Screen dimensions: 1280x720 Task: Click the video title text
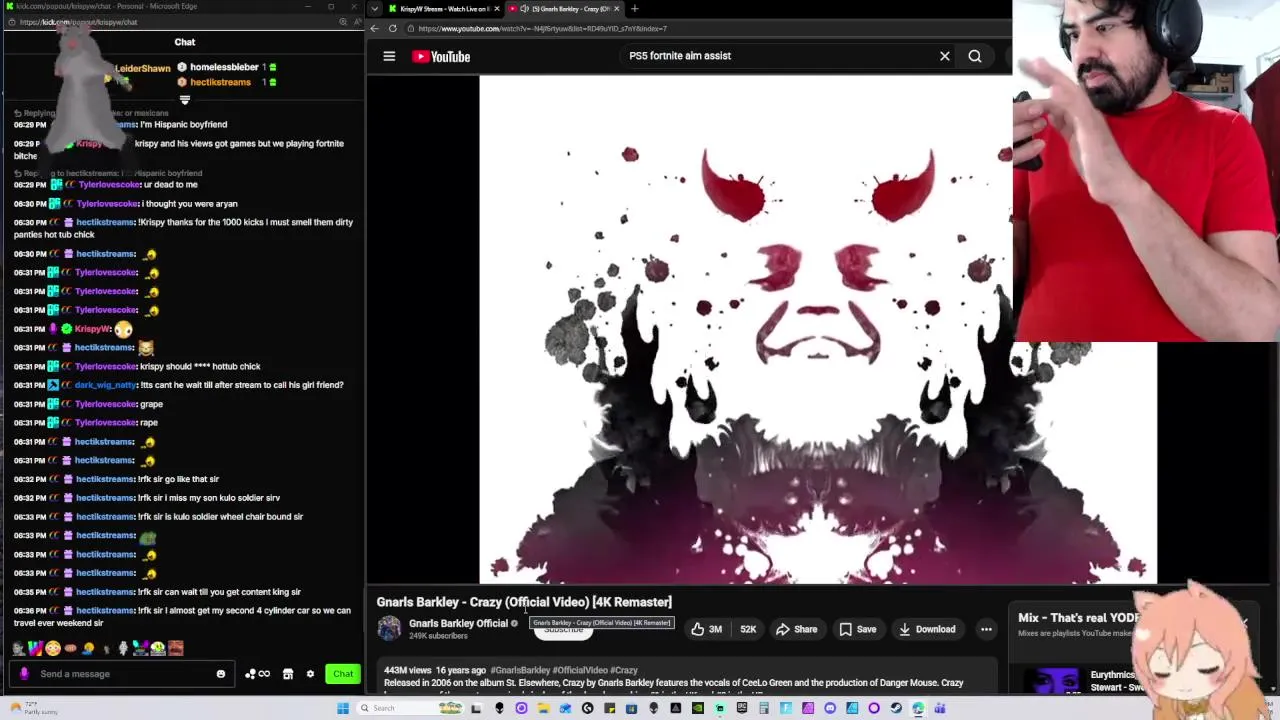(524, 602)
